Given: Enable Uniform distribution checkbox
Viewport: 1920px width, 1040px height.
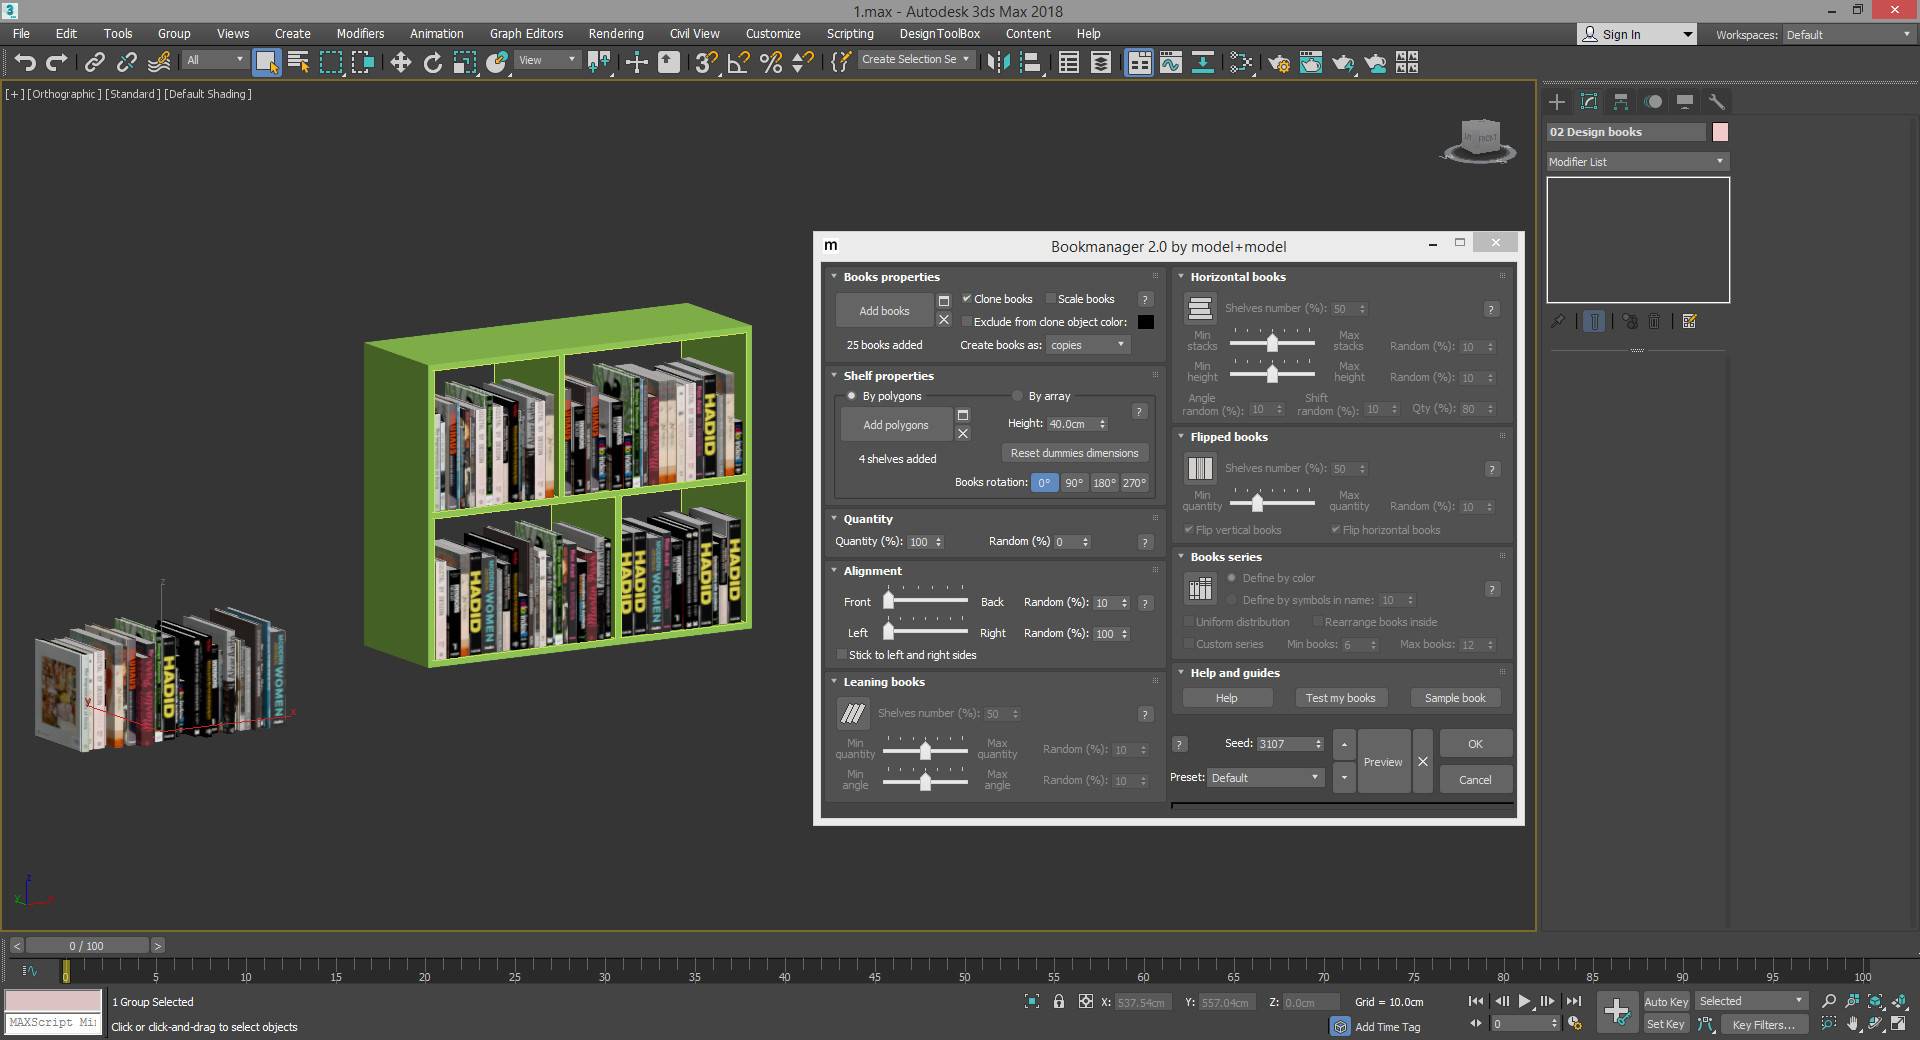Looking at the screenshot, I should pyautogui.click(x=1189, y=622).
